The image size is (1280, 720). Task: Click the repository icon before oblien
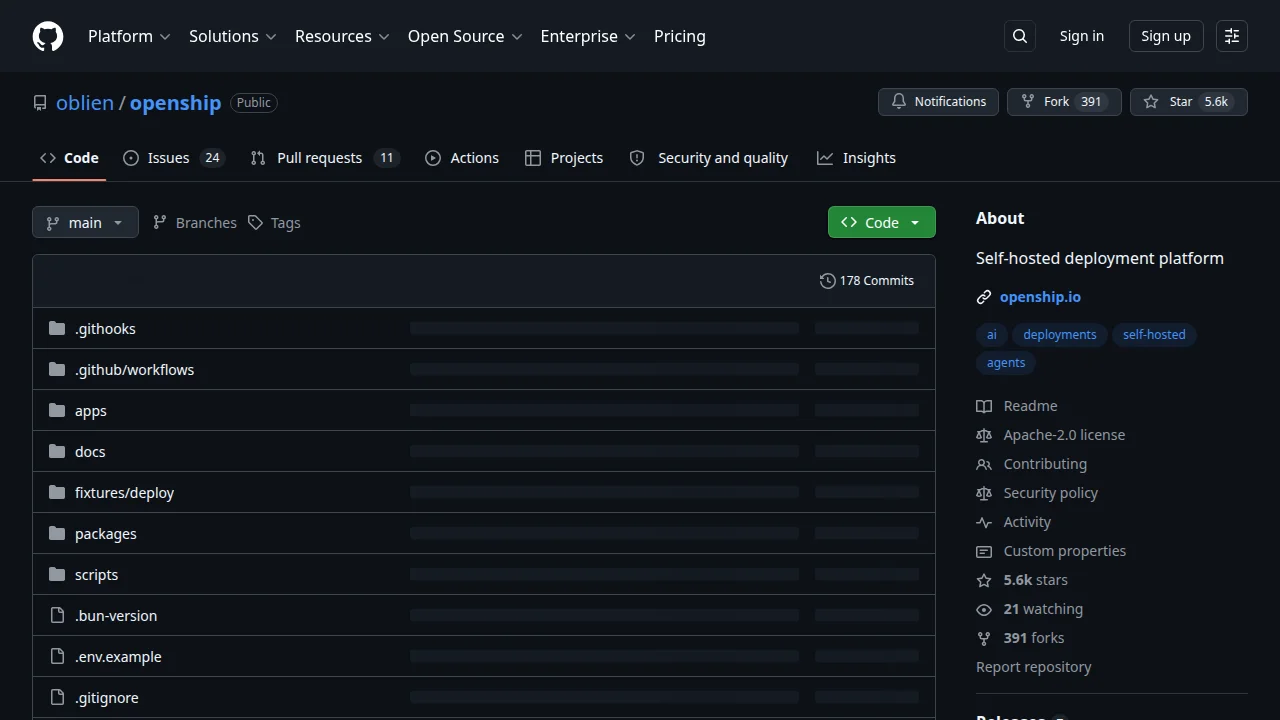[x=40, y=103]
